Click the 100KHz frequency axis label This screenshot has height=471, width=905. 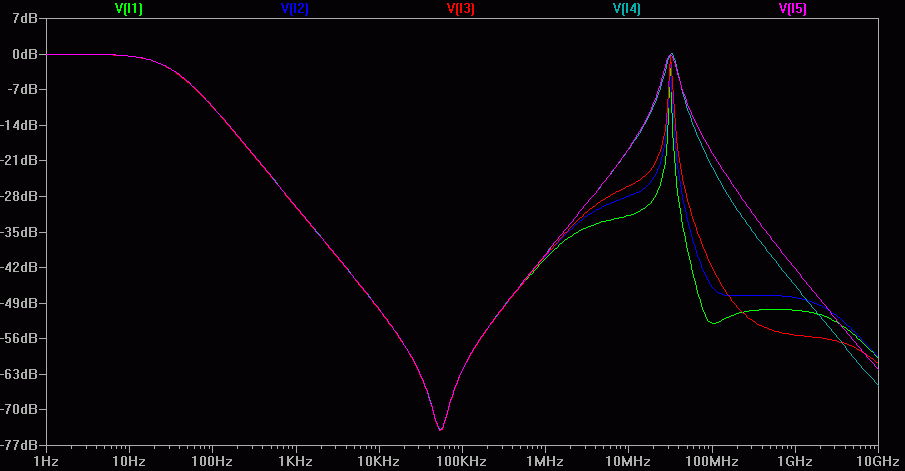tap(461, 461)
